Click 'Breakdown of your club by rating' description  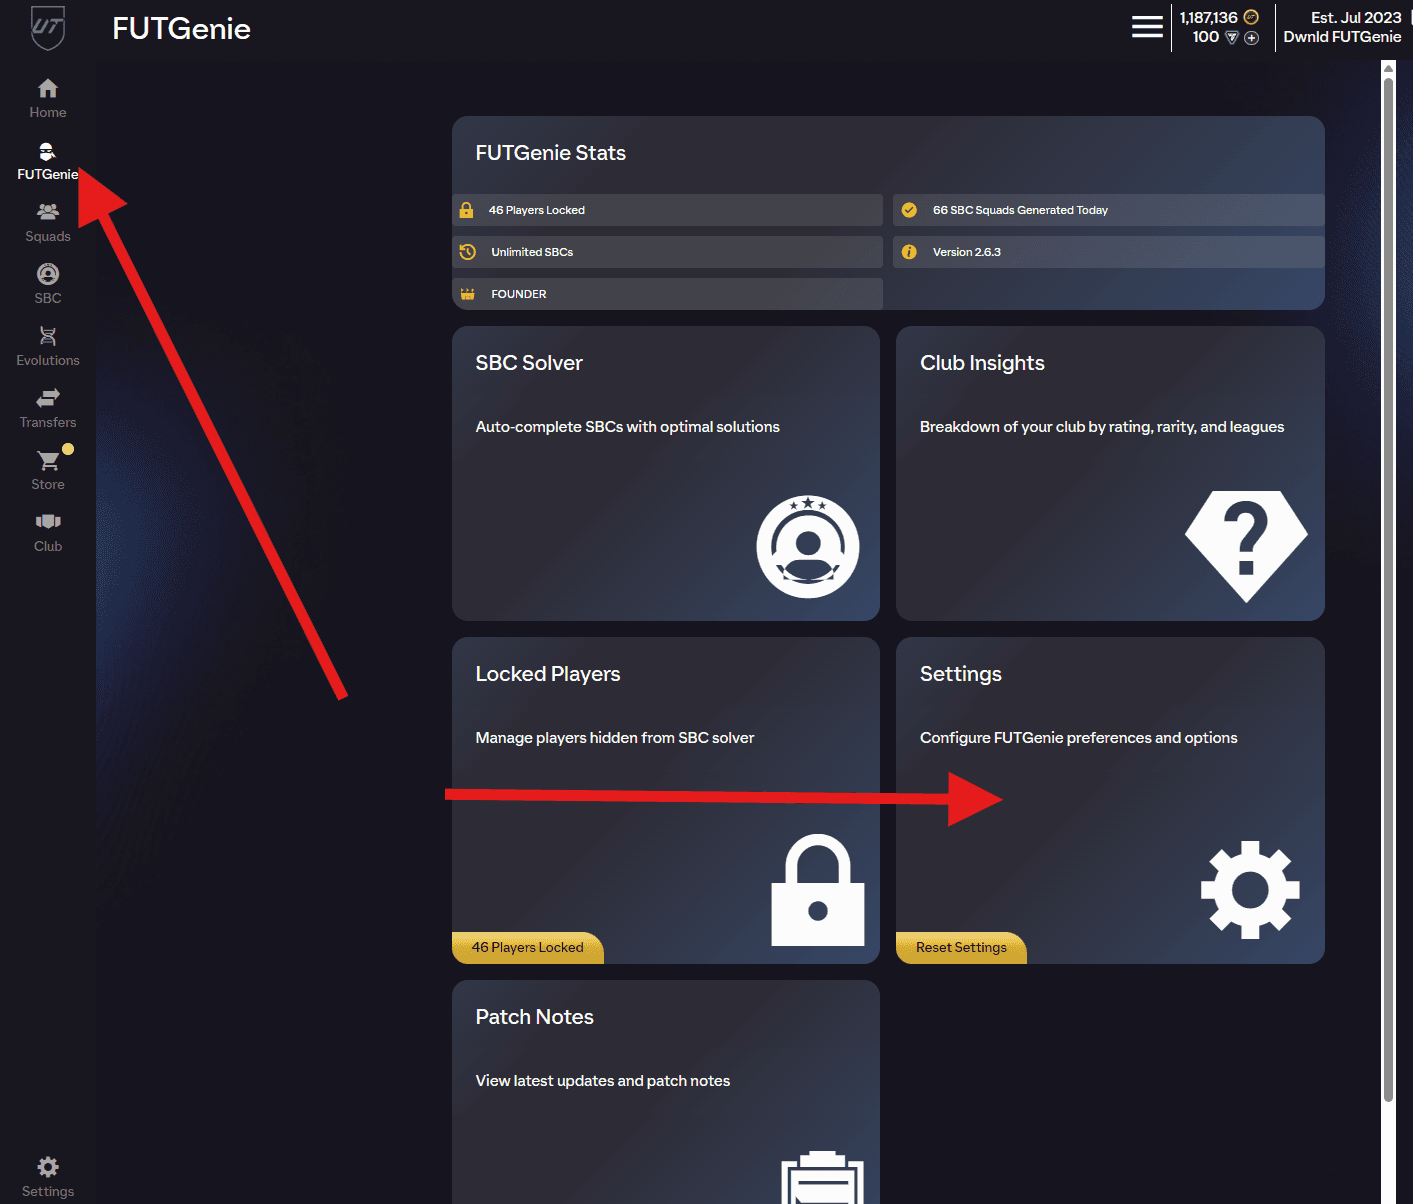(1102, 427)
